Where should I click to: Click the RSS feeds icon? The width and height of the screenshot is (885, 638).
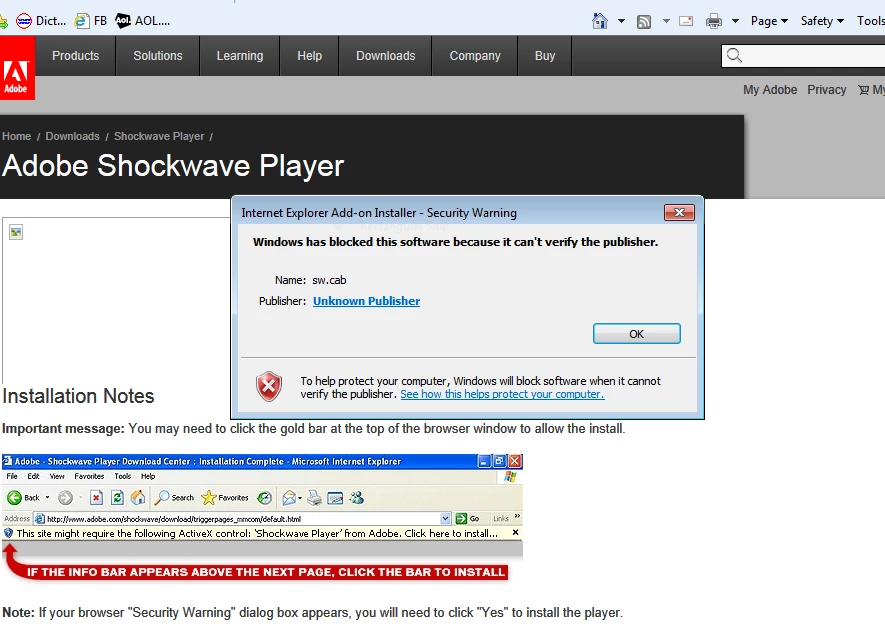644,21
